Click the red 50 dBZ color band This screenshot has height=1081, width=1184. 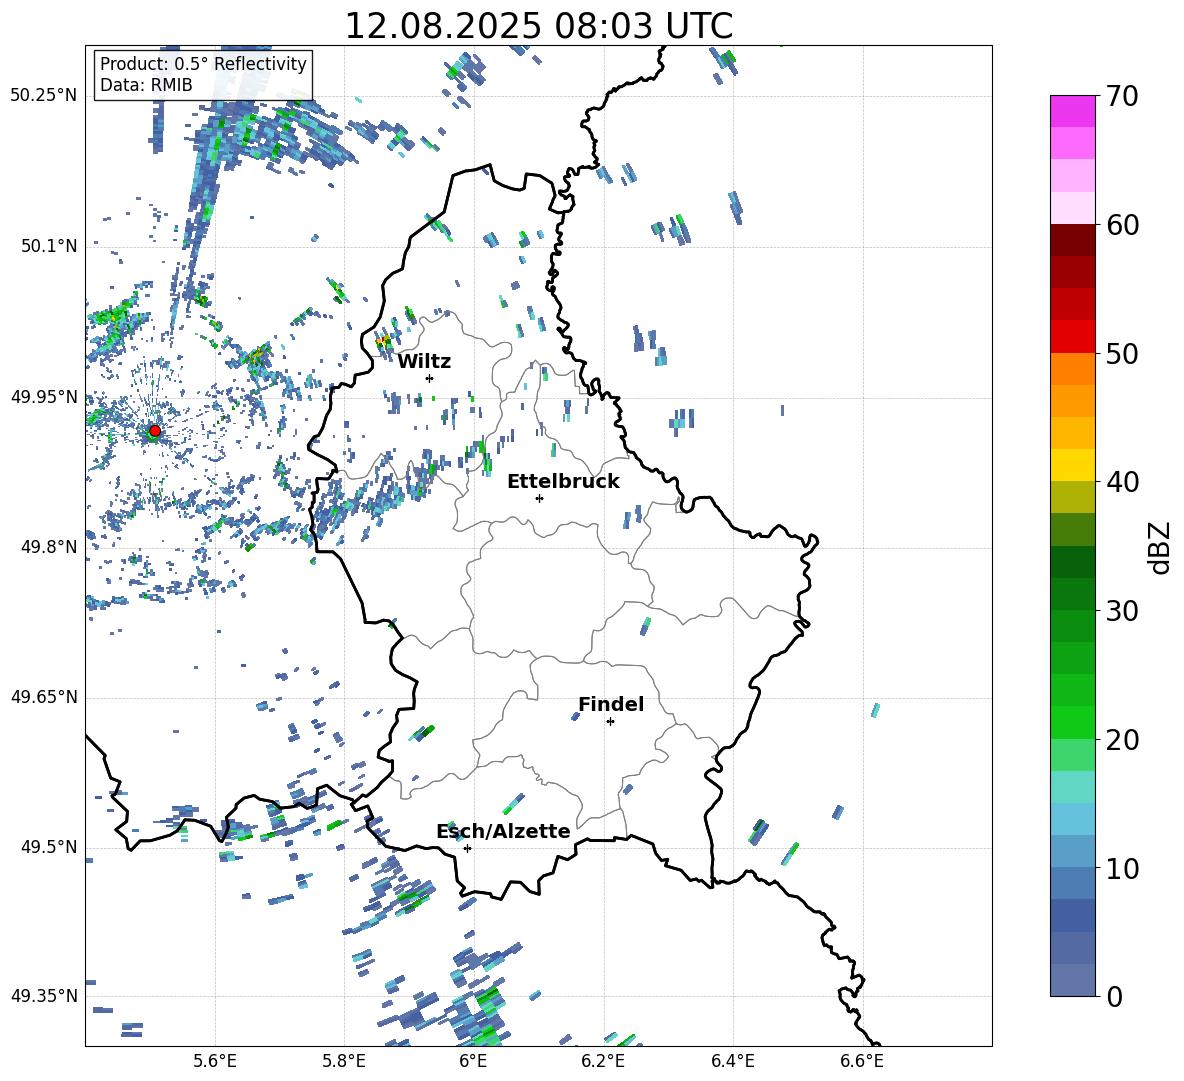[x=1072, y=336]
